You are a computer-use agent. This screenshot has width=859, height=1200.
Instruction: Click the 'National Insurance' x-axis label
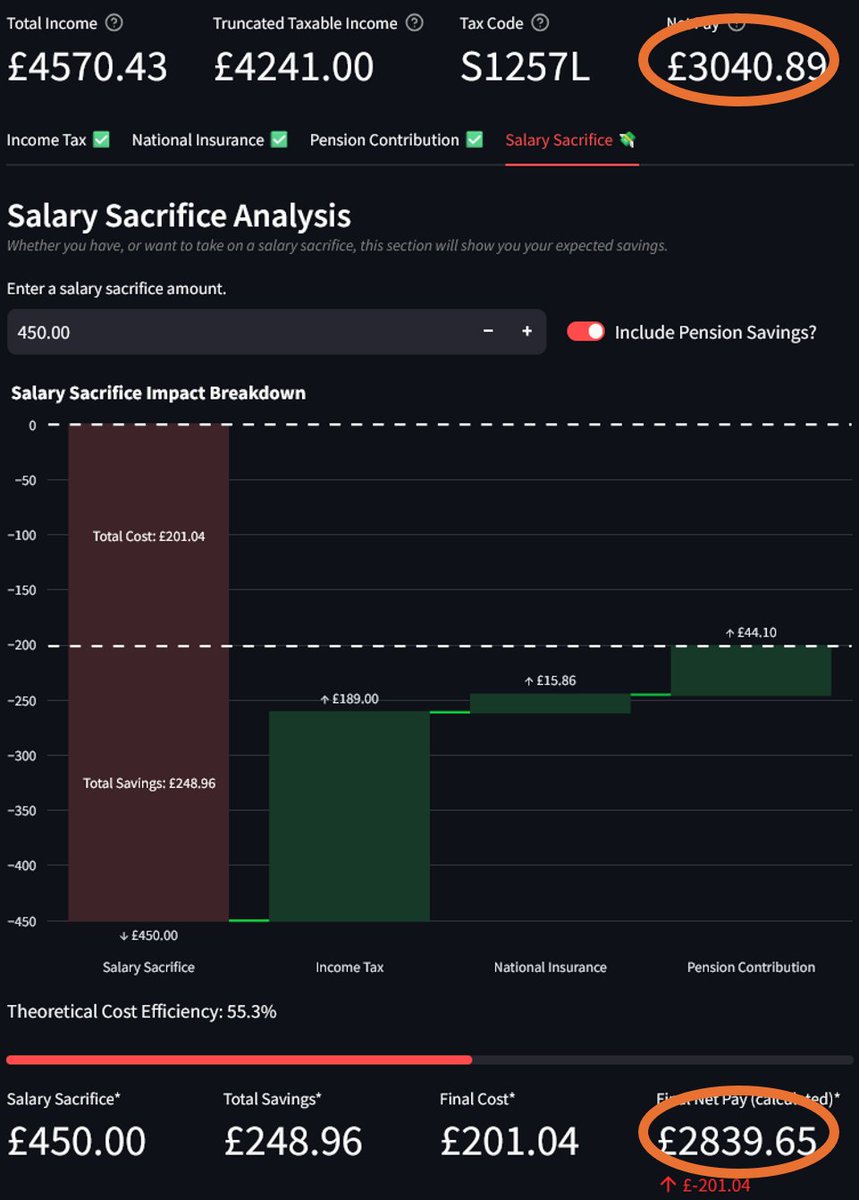click(550, 967)
